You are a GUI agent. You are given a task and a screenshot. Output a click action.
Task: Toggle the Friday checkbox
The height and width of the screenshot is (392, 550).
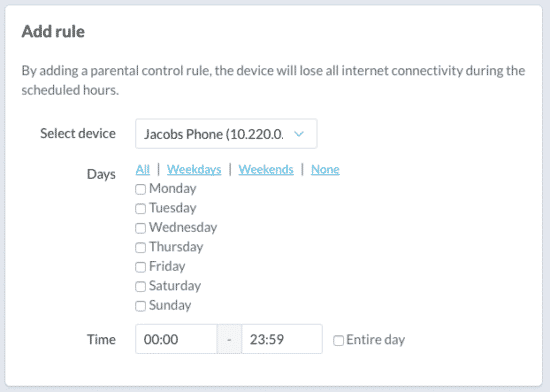[140, 267]
